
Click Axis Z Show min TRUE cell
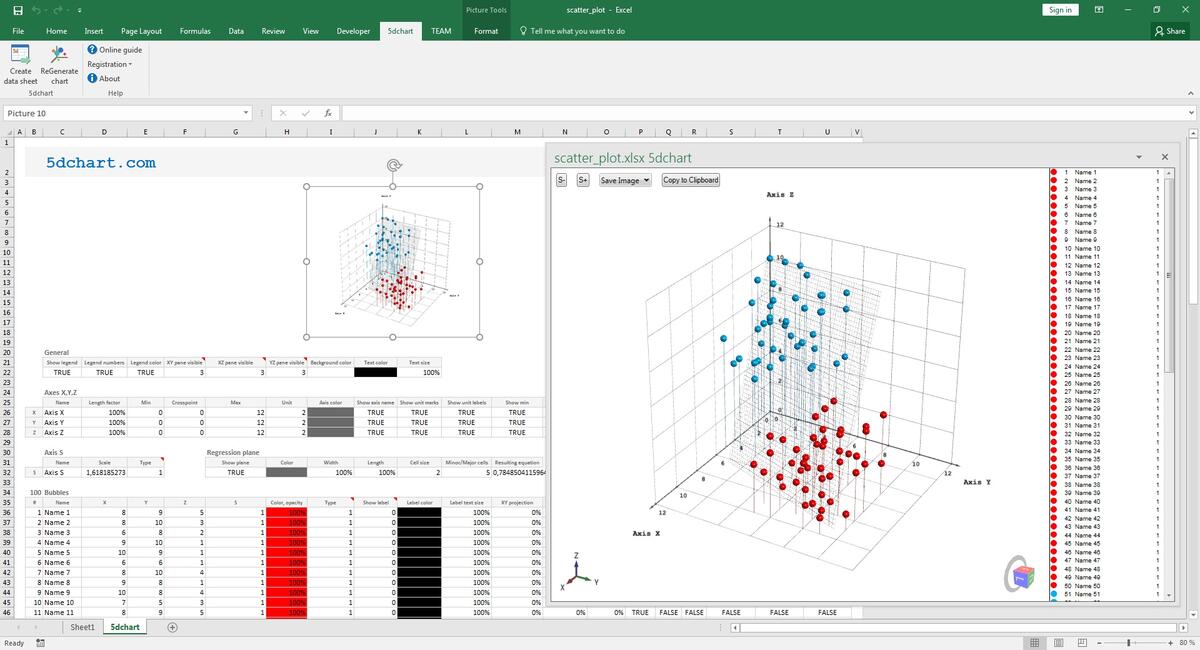[517, 432]
